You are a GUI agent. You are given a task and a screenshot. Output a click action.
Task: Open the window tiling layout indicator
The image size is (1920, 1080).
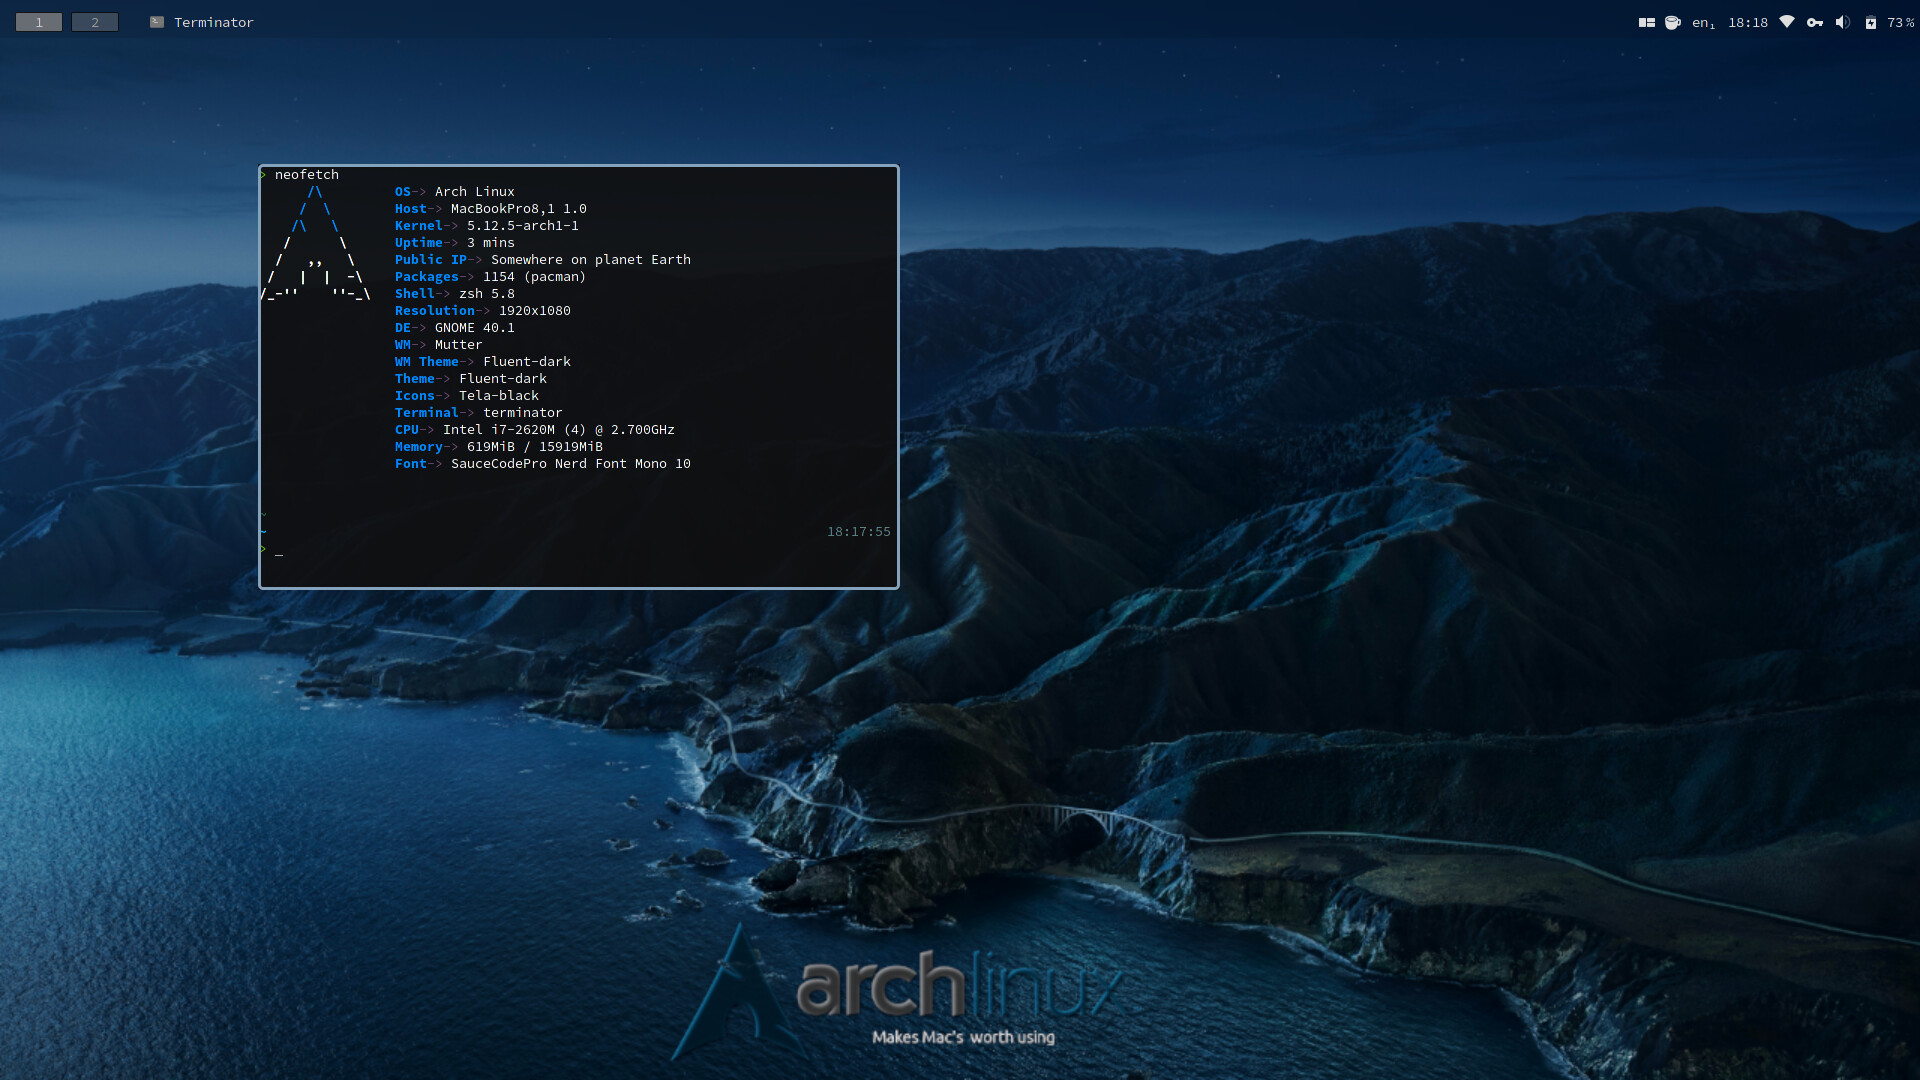point(1646,22)
